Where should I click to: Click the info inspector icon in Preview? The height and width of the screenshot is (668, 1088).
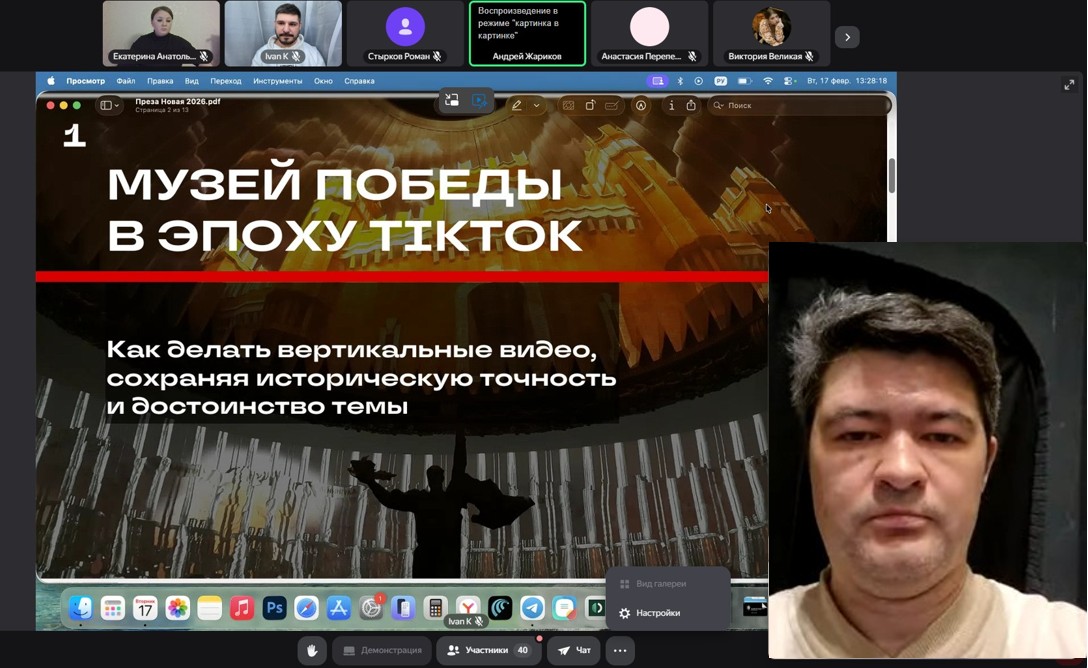tap(671, 105)
